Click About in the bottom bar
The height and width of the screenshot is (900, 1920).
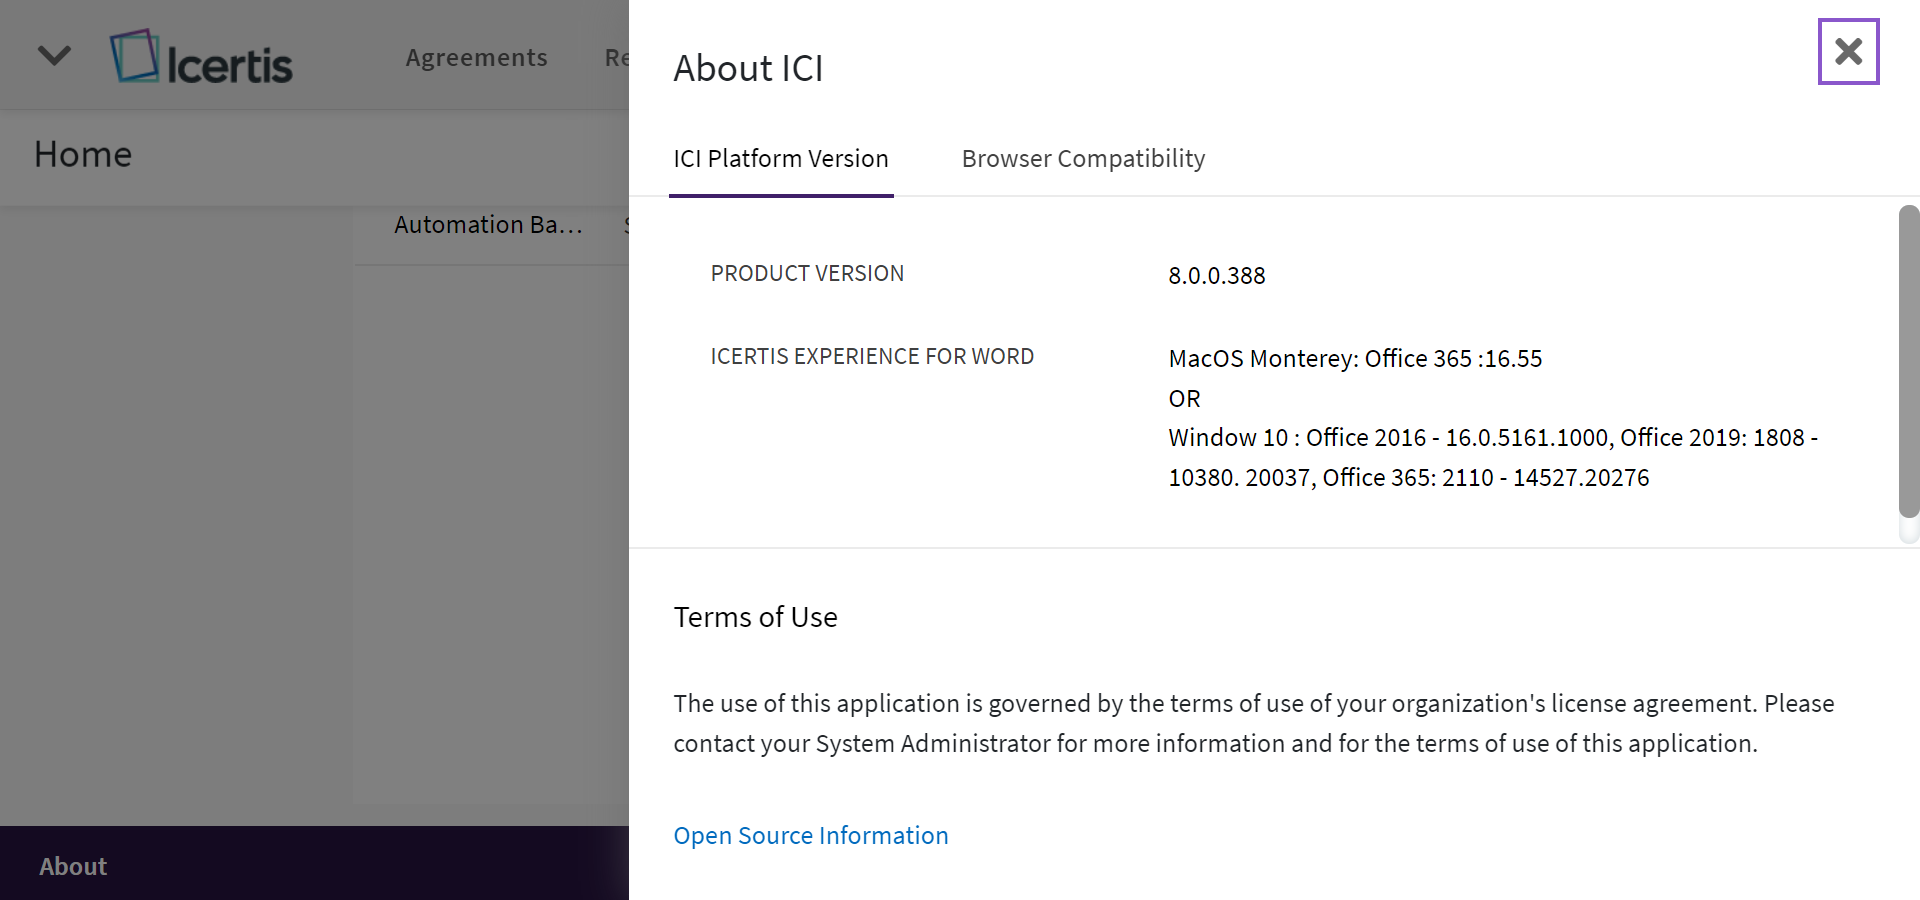(x=73, y=866)
